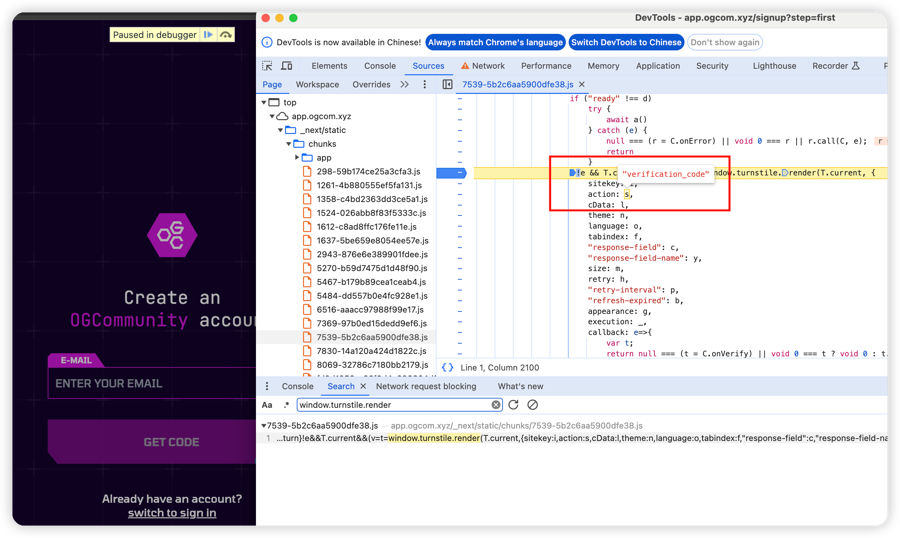Click the step over debugger icon
900x538 pixels.
pyautogui.click(x=226, y=35)
